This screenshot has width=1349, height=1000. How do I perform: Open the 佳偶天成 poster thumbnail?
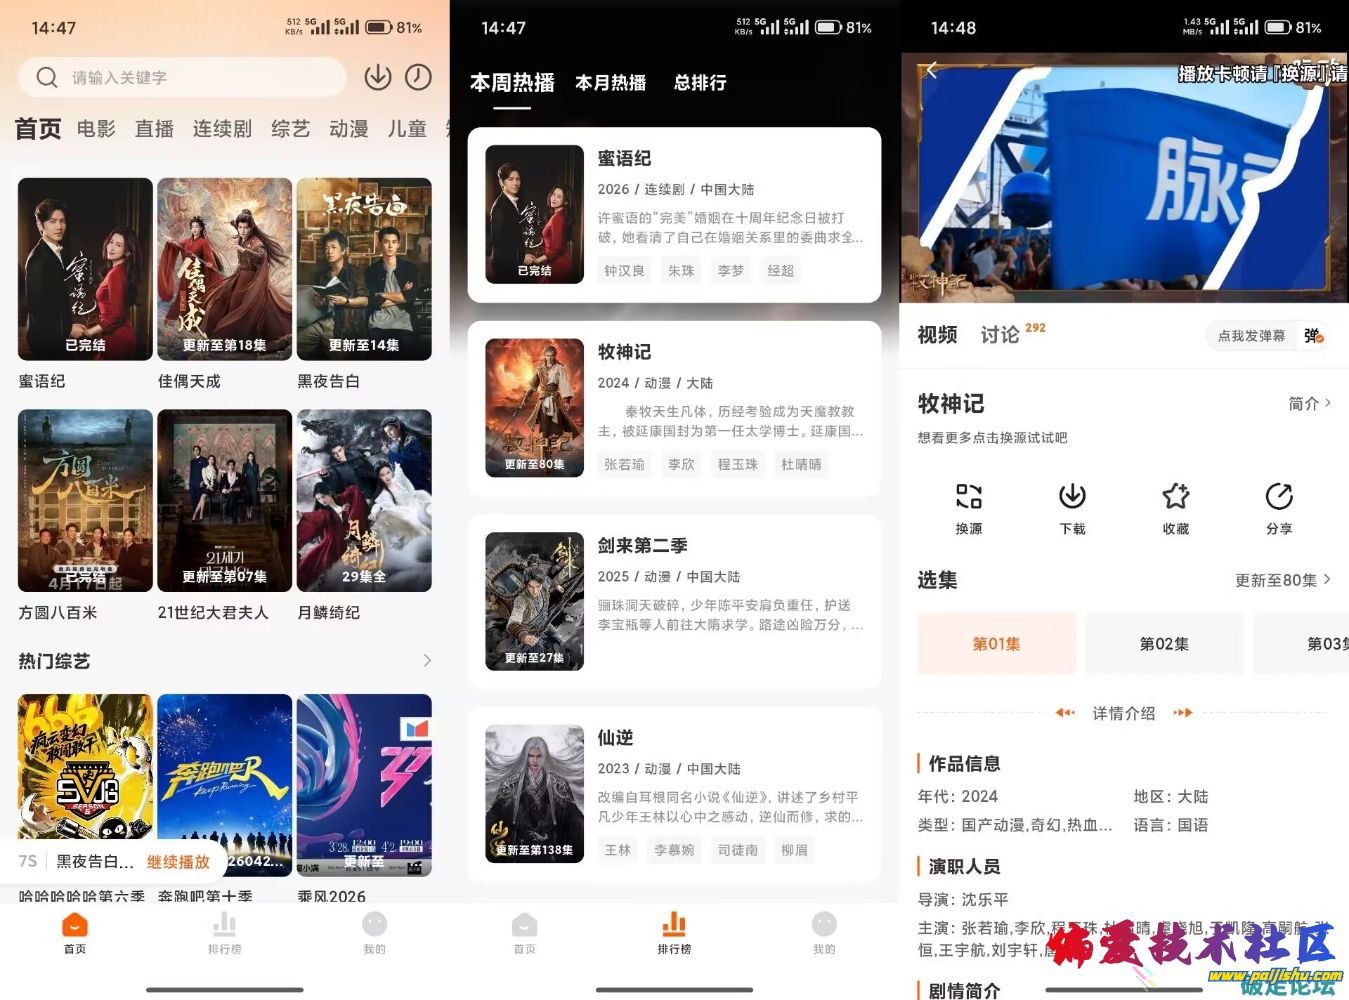click(x=224, y=269)
